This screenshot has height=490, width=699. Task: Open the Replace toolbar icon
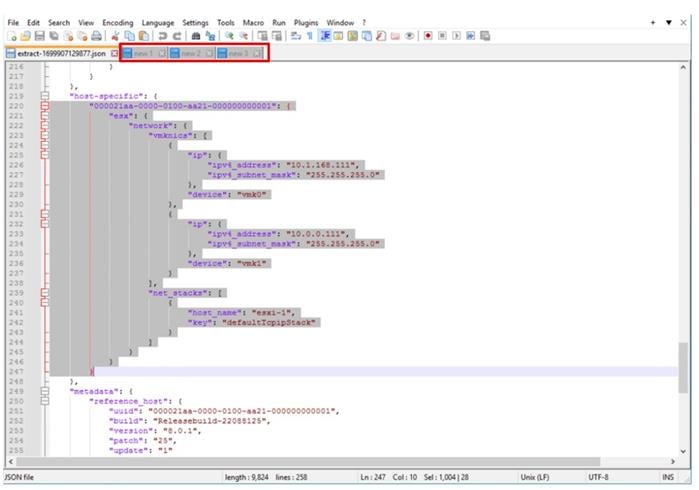[x=210, y=36]
